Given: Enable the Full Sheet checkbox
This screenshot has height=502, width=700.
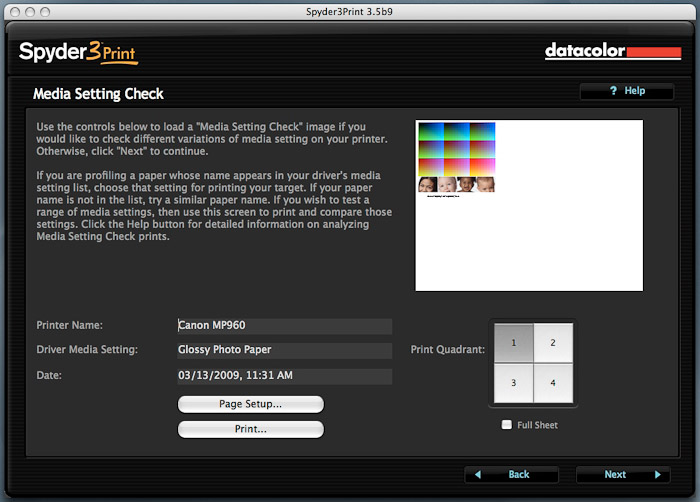Looking at the screenshot, I should click(x=508, y=425).
